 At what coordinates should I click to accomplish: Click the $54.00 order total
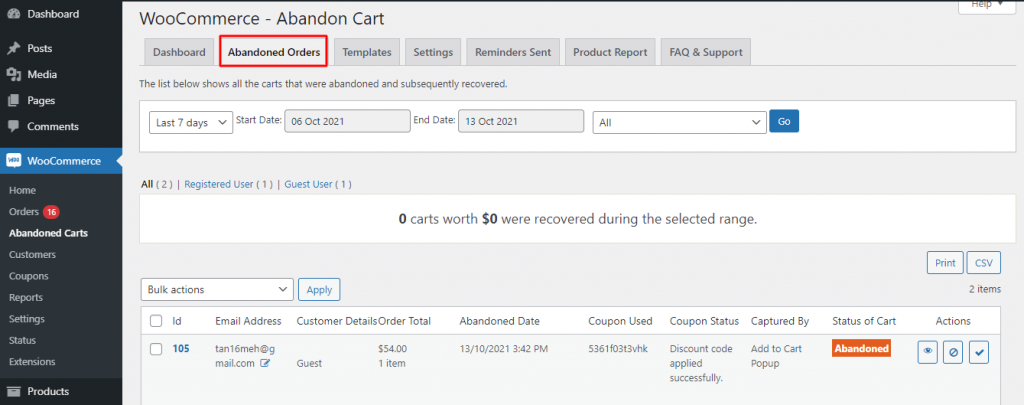pos(392,349)
